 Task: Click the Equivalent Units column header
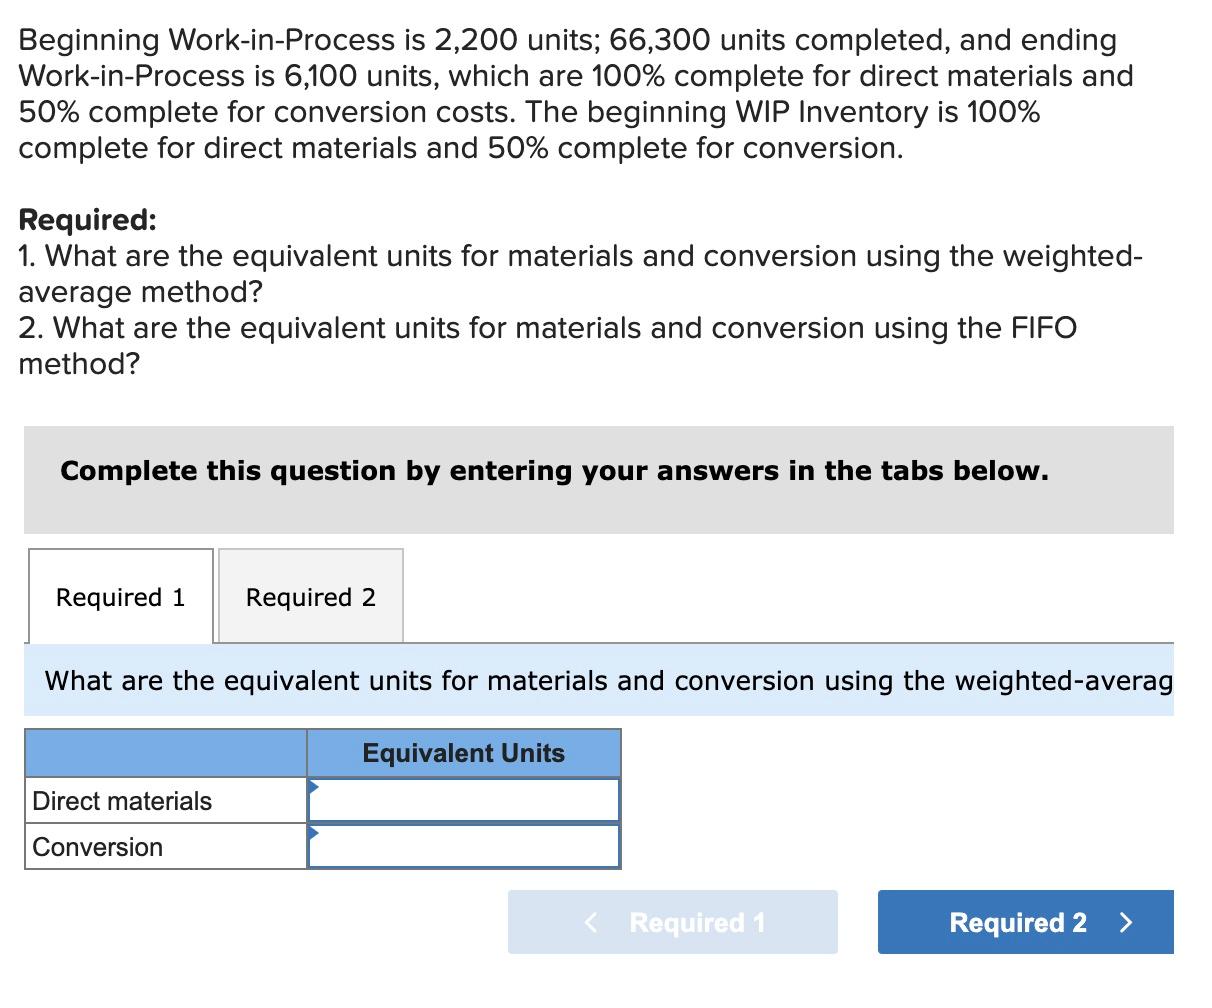tap(464, 753)
